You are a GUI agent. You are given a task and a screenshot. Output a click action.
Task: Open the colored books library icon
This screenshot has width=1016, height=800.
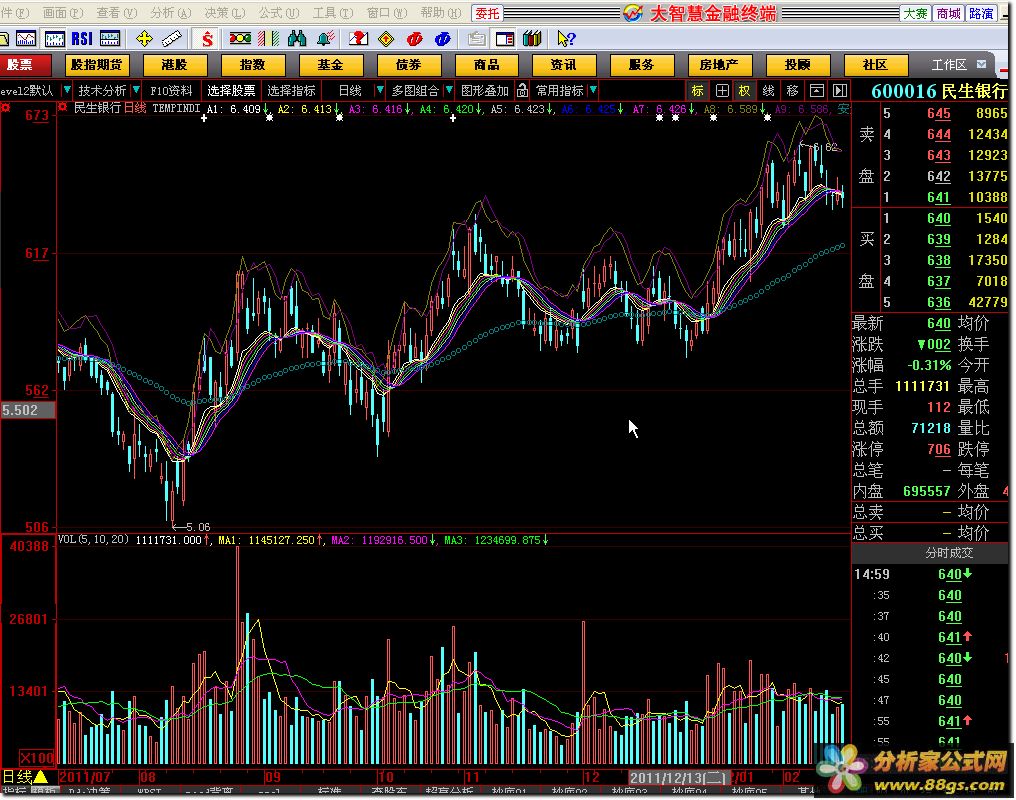532,39
